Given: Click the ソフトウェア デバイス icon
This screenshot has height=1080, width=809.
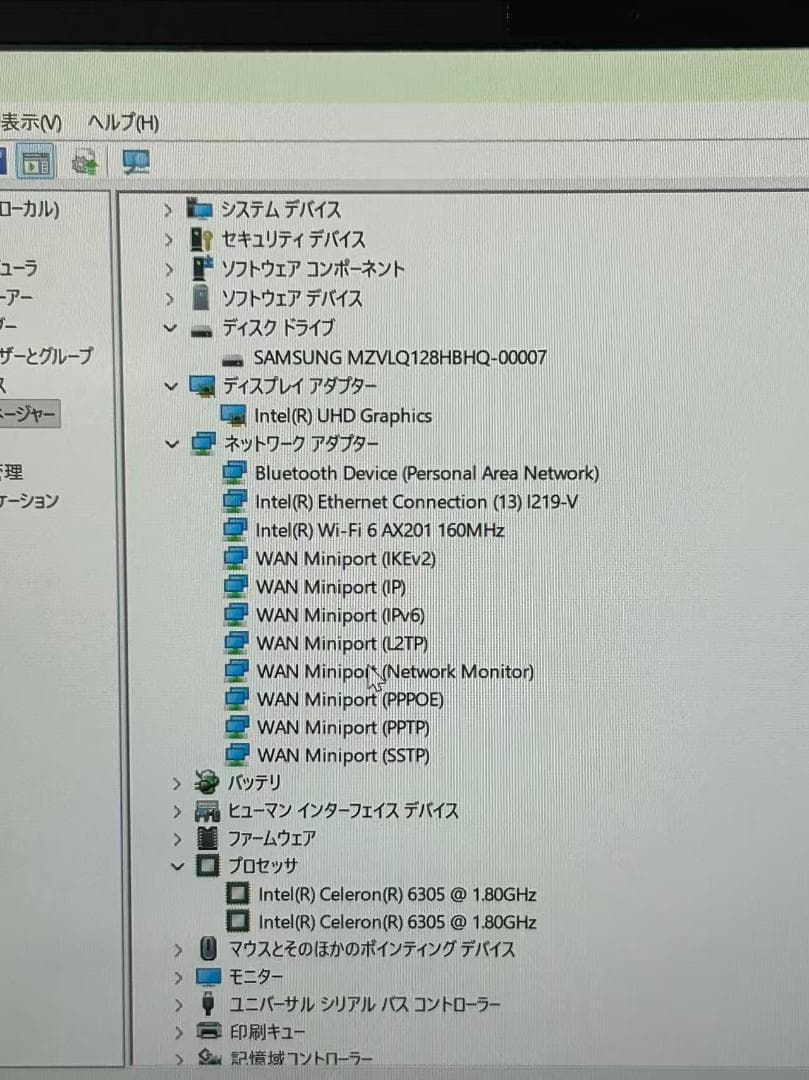Looking at the screenshot, I should [201, 298].
